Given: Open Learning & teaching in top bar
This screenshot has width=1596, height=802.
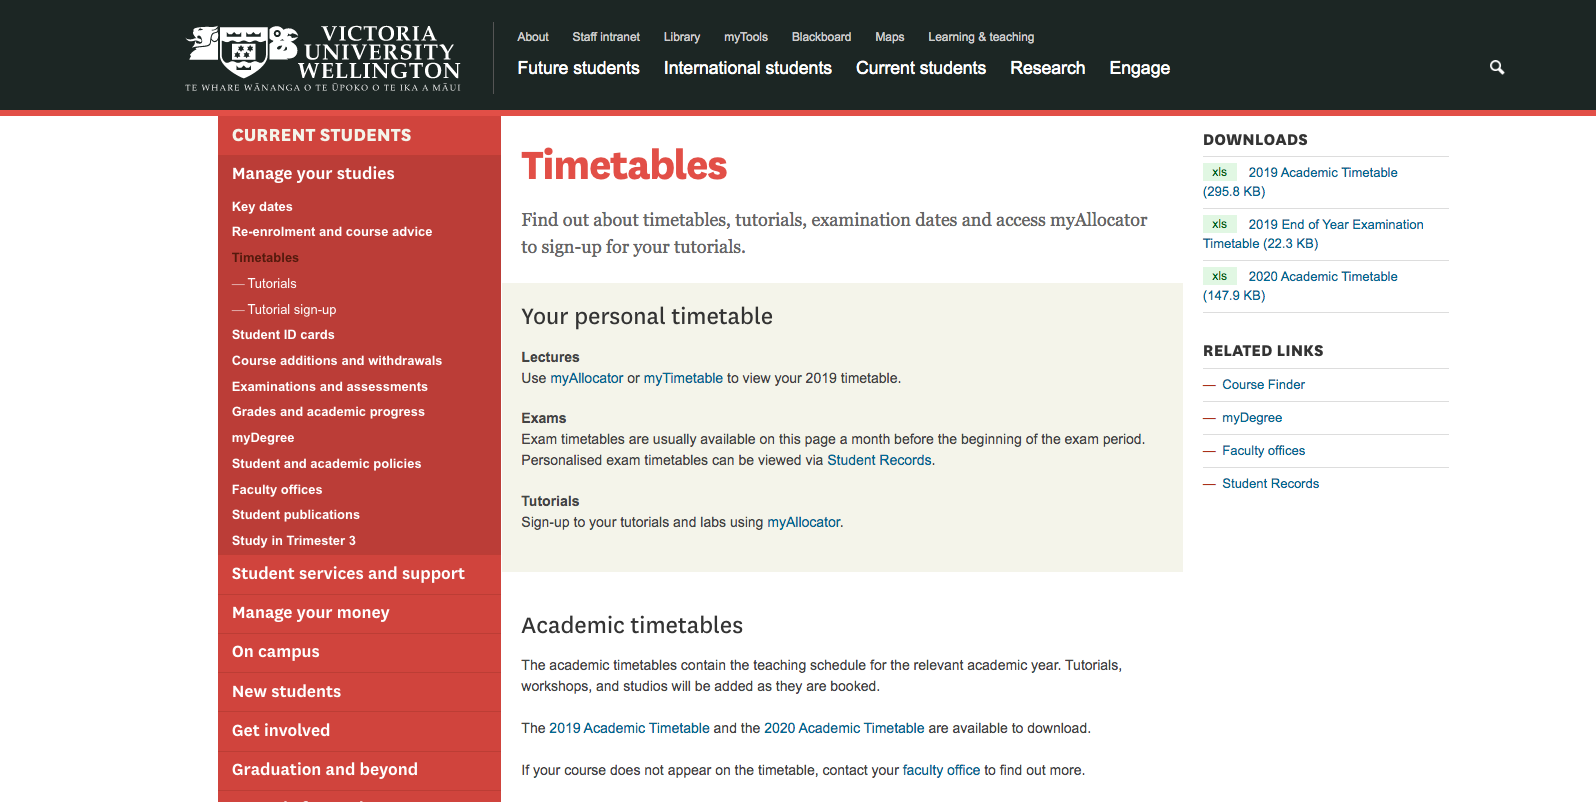Looking at the screenshot, I should 981,37.
